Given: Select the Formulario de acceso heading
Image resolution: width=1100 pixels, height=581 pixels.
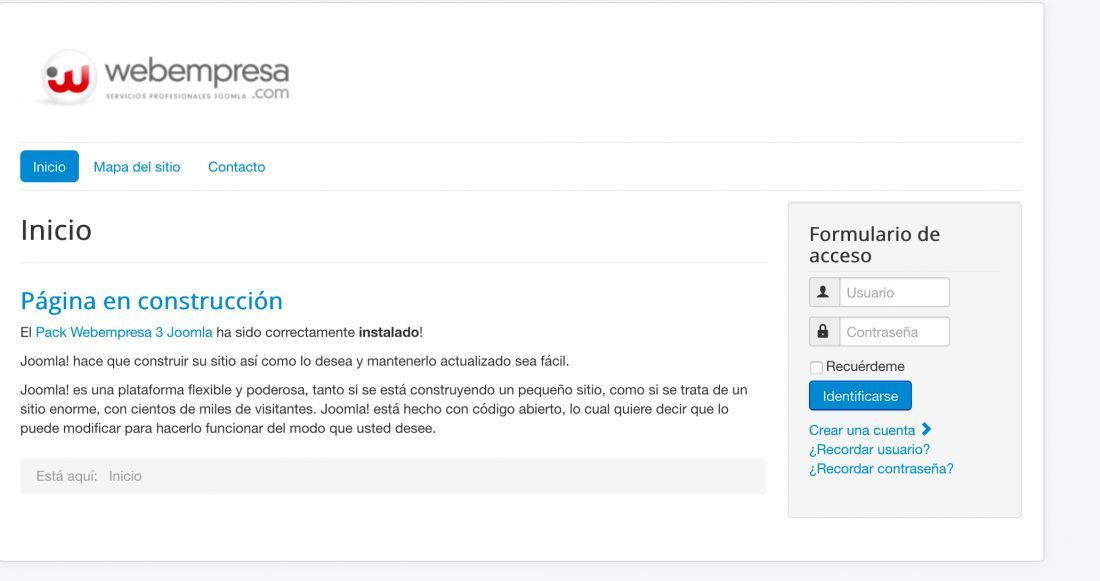Looking at the screenshot, I should (874, 244).
